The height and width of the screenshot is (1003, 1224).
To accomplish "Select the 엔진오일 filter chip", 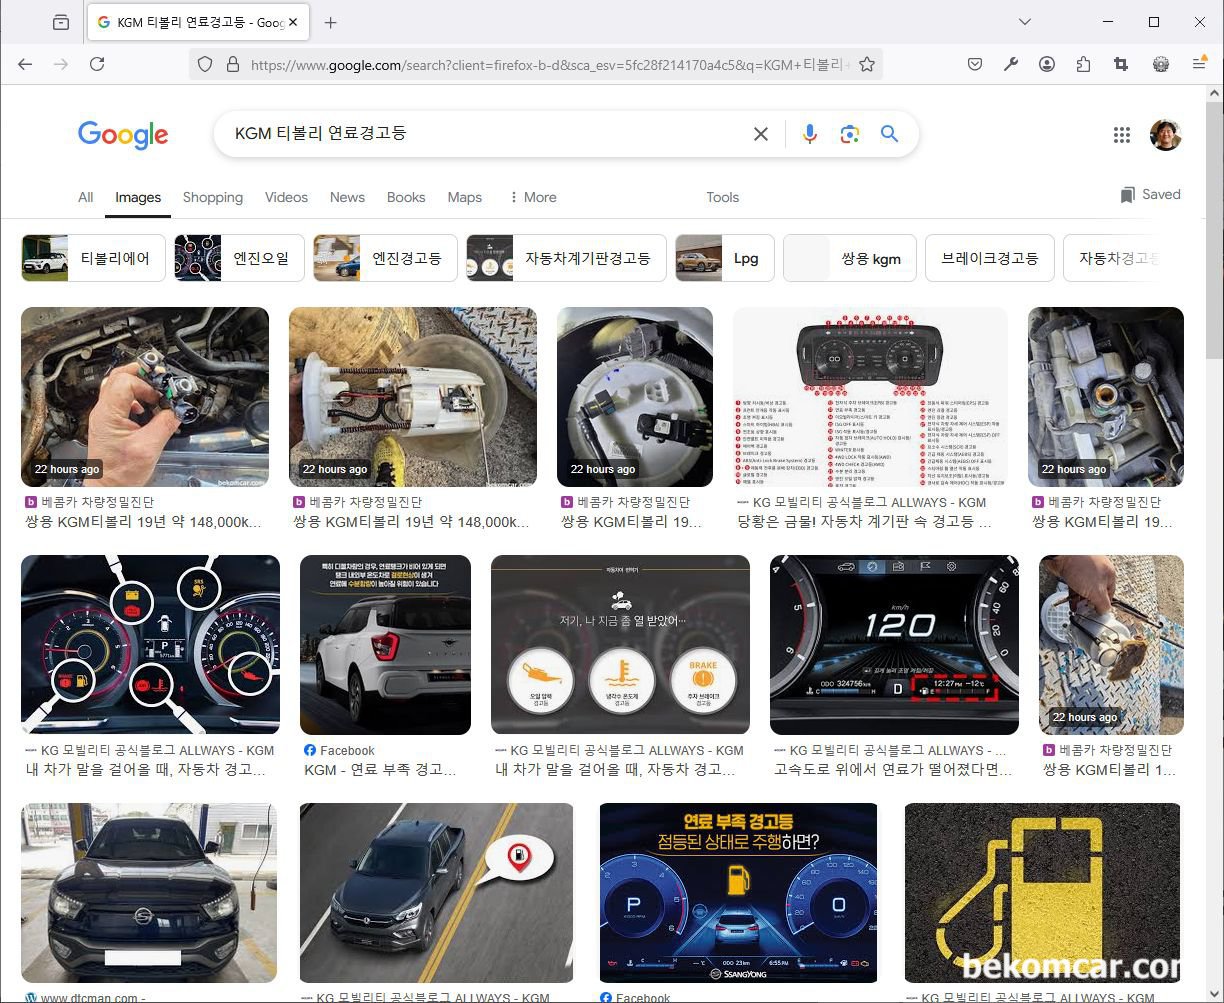I will [239, 258].
